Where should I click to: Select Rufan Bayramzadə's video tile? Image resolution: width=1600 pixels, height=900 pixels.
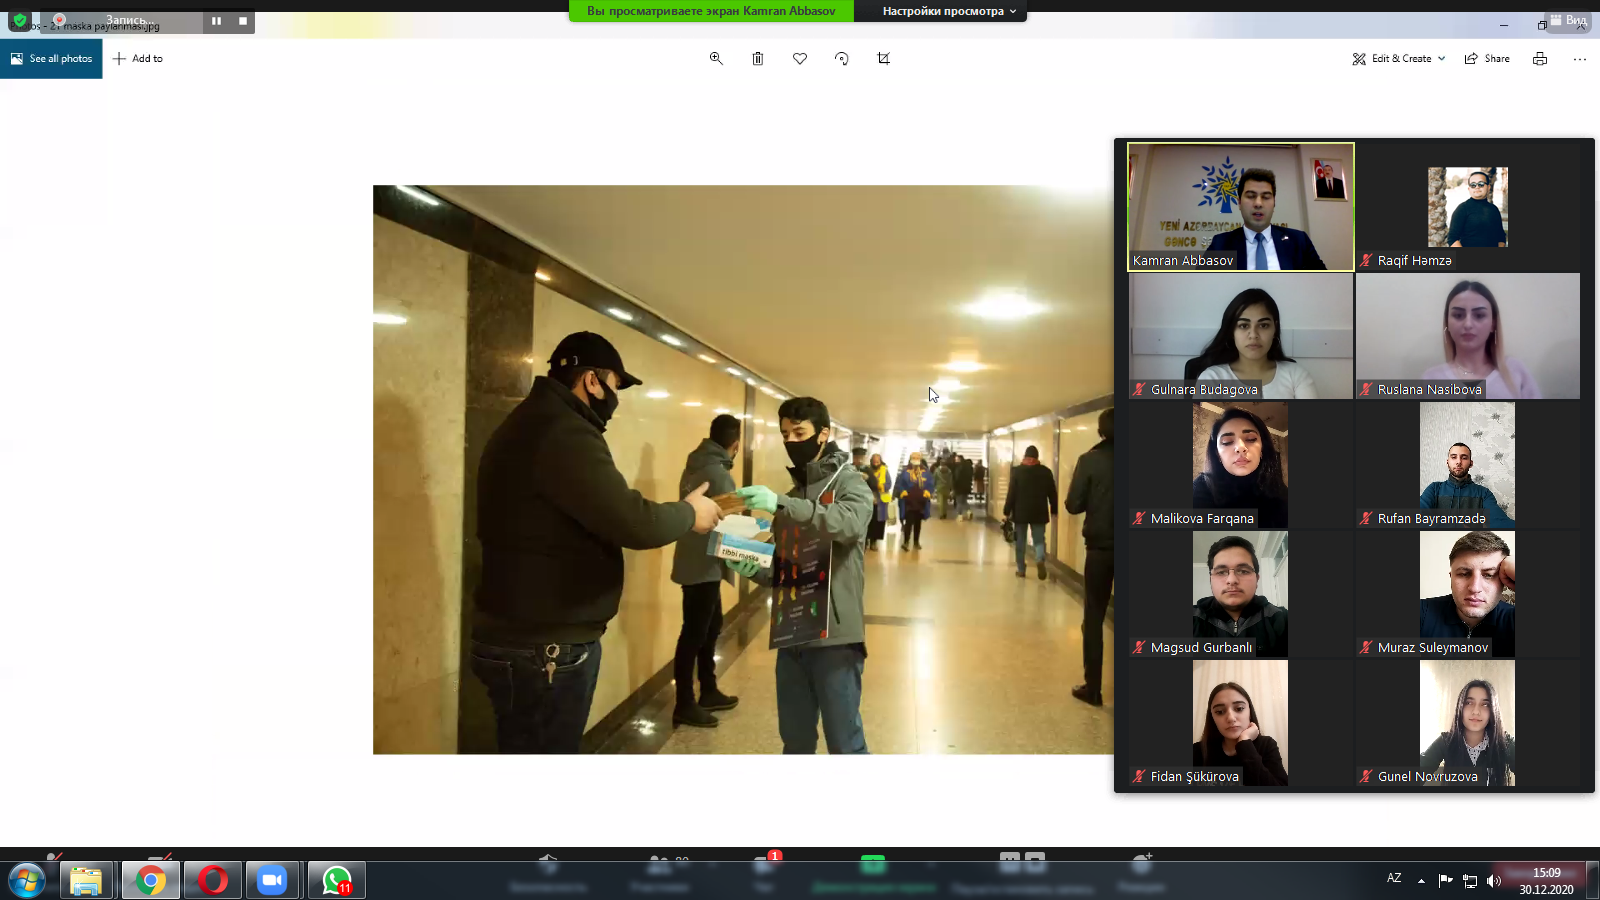tap(1468, 465)
